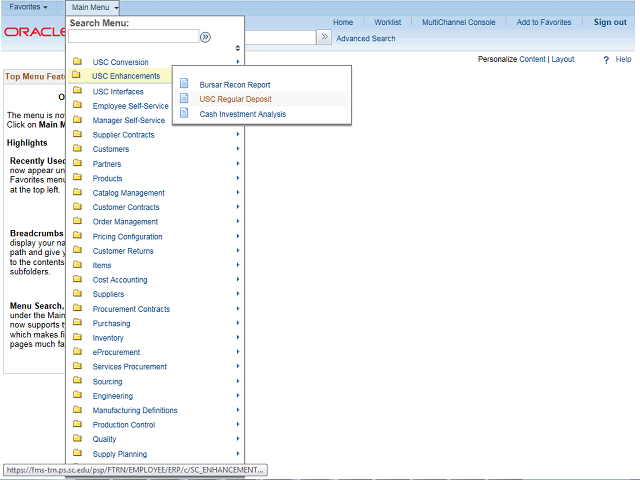Viewport: 640px width, 480px height.
Task: Expand the Partners submenu arrow
Action: (x=238, y=163)
